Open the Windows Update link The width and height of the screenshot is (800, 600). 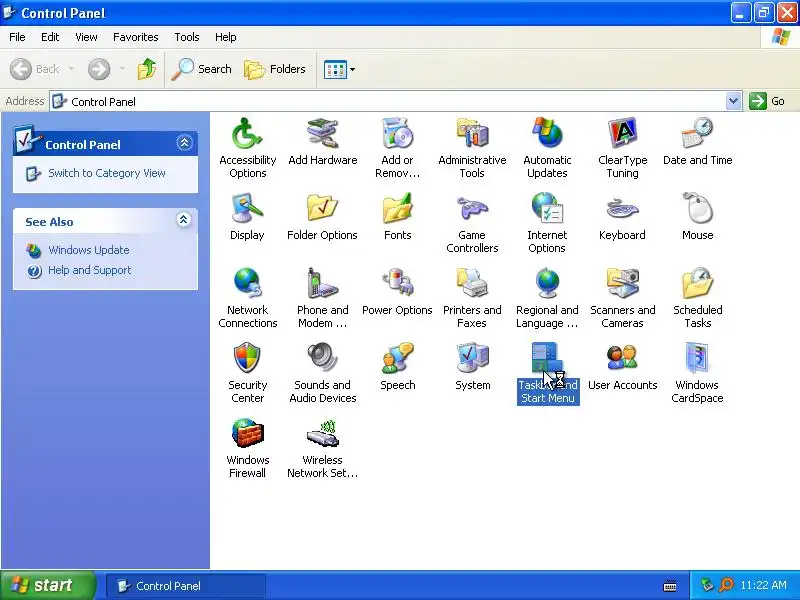click(89, 250)
